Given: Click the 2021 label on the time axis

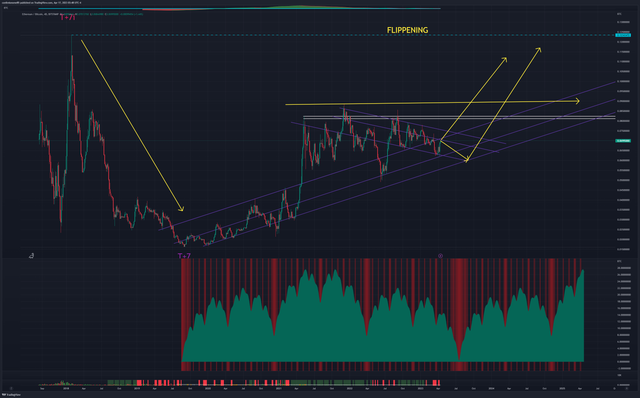Looking at the screenshot, I should tap(278, 389).
